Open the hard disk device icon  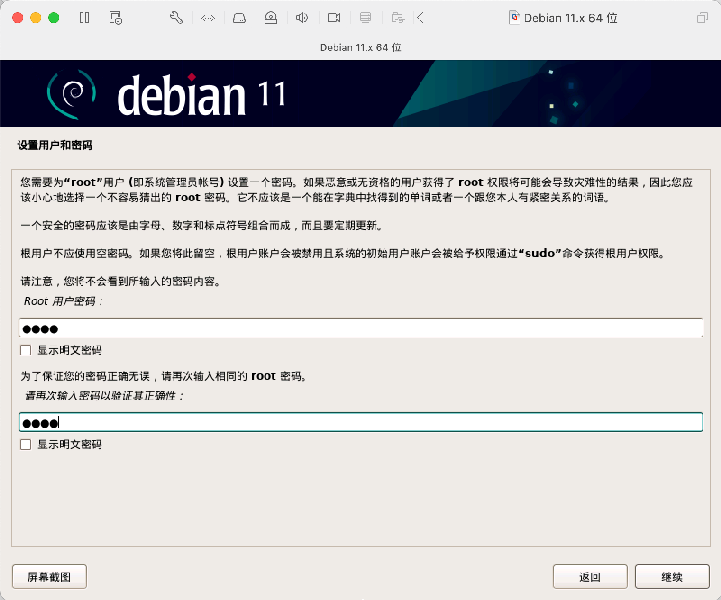[x=239, y=18]
